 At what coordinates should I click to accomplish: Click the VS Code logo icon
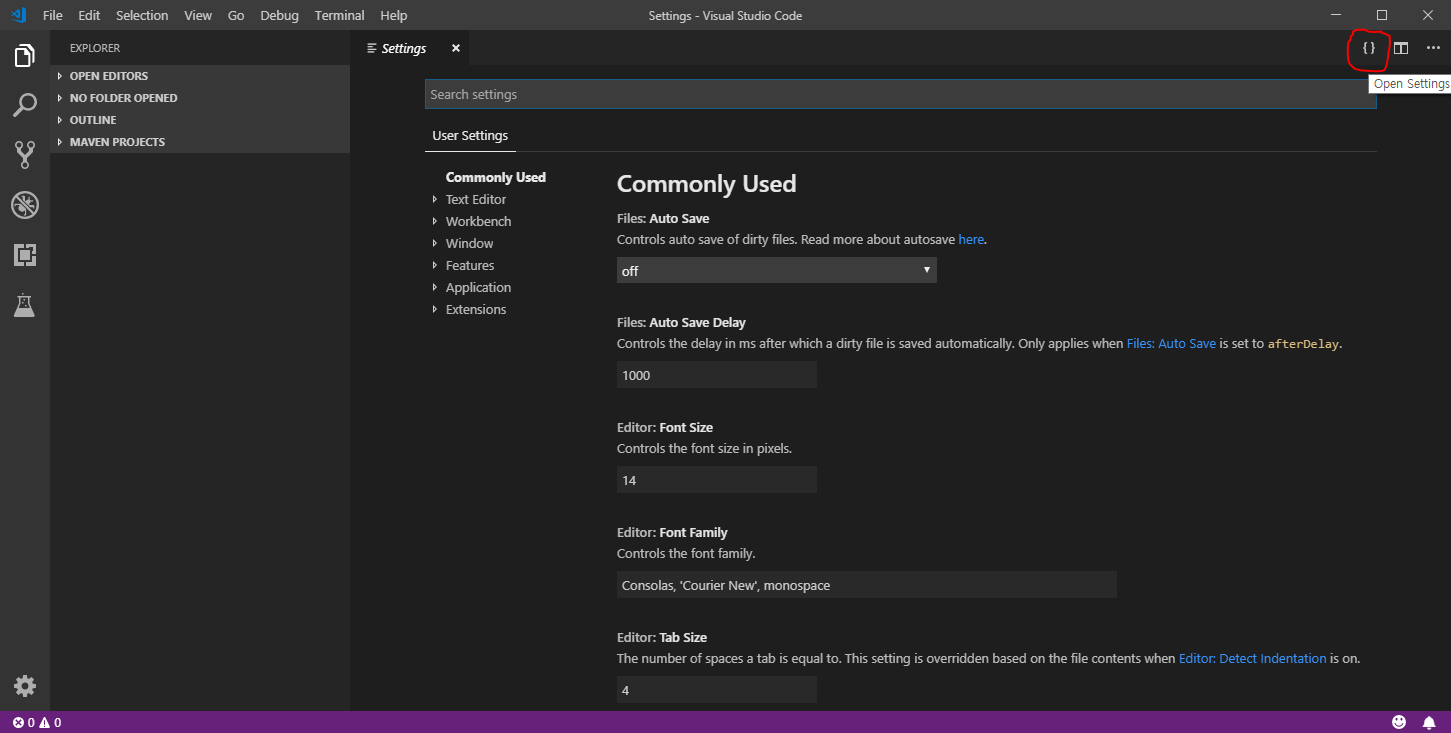coord(18,15)
